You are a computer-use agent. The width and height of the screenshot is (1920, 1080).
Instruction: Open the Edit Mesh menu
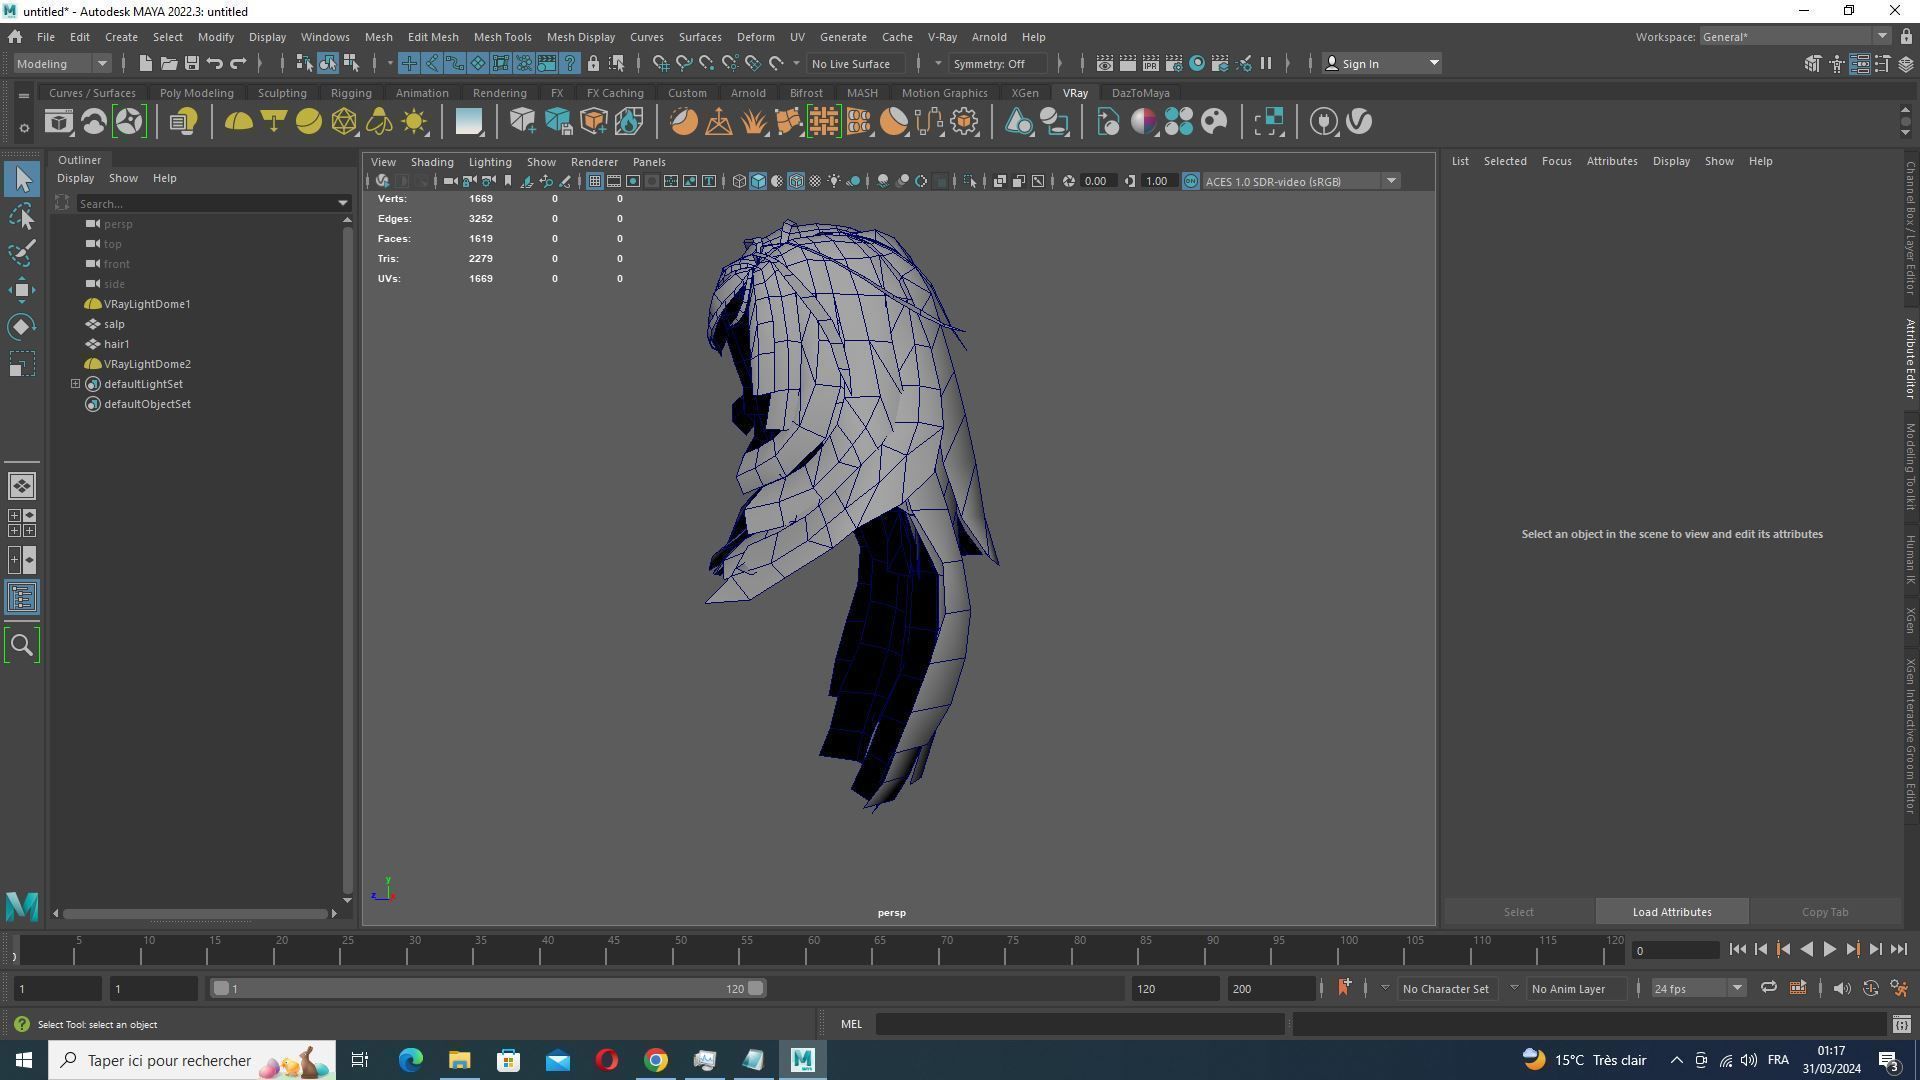[432, 37]
